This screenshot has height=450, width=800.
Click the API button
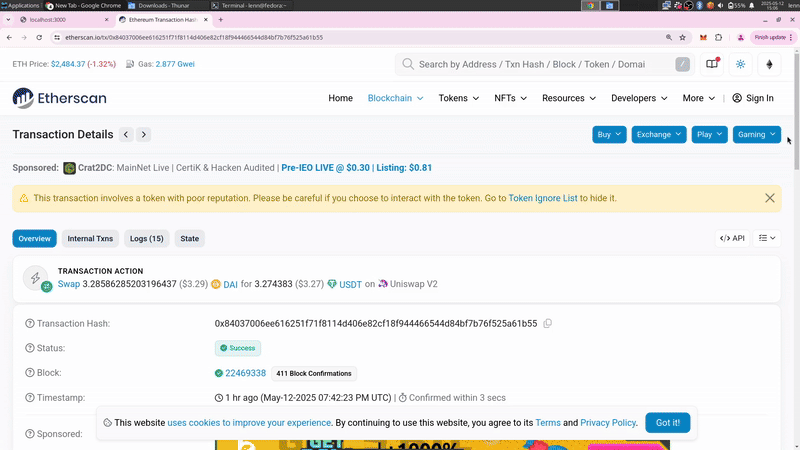coord(732,238)
